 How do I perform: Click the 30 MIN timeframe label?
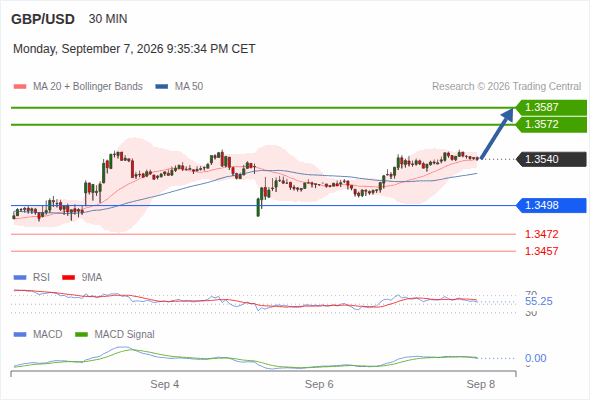coord(108,19)
